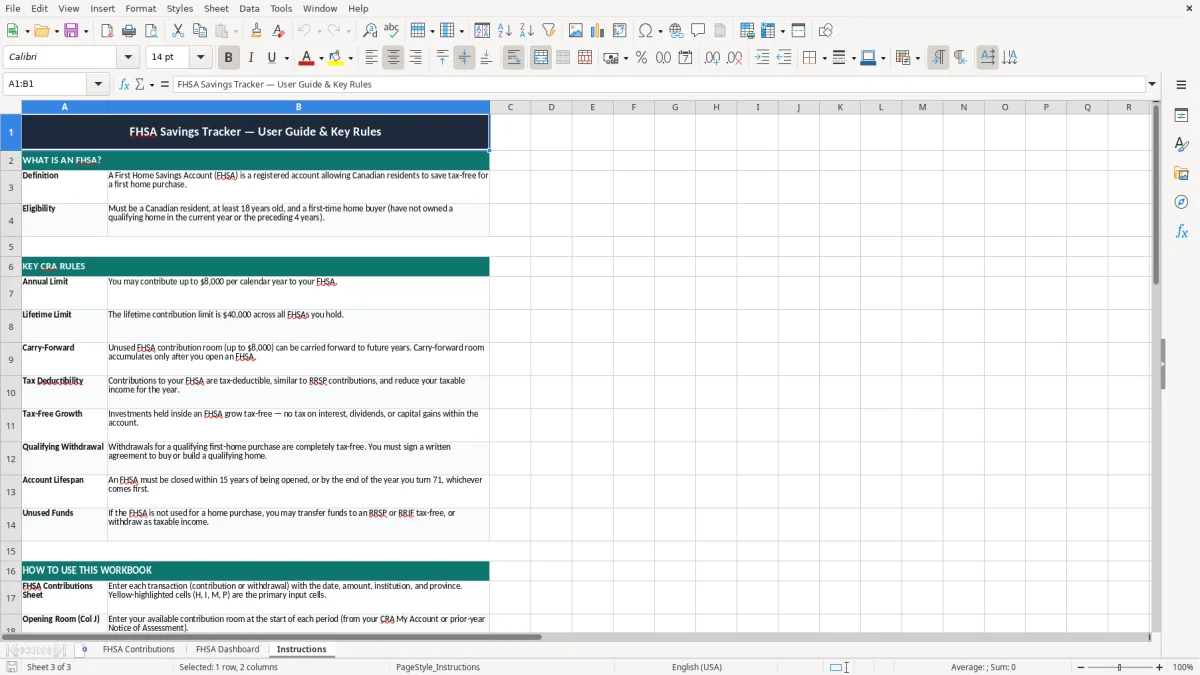Clear direct formatting
The width and height of the screenshot is (1200, 675).
(x=279, y=31)
